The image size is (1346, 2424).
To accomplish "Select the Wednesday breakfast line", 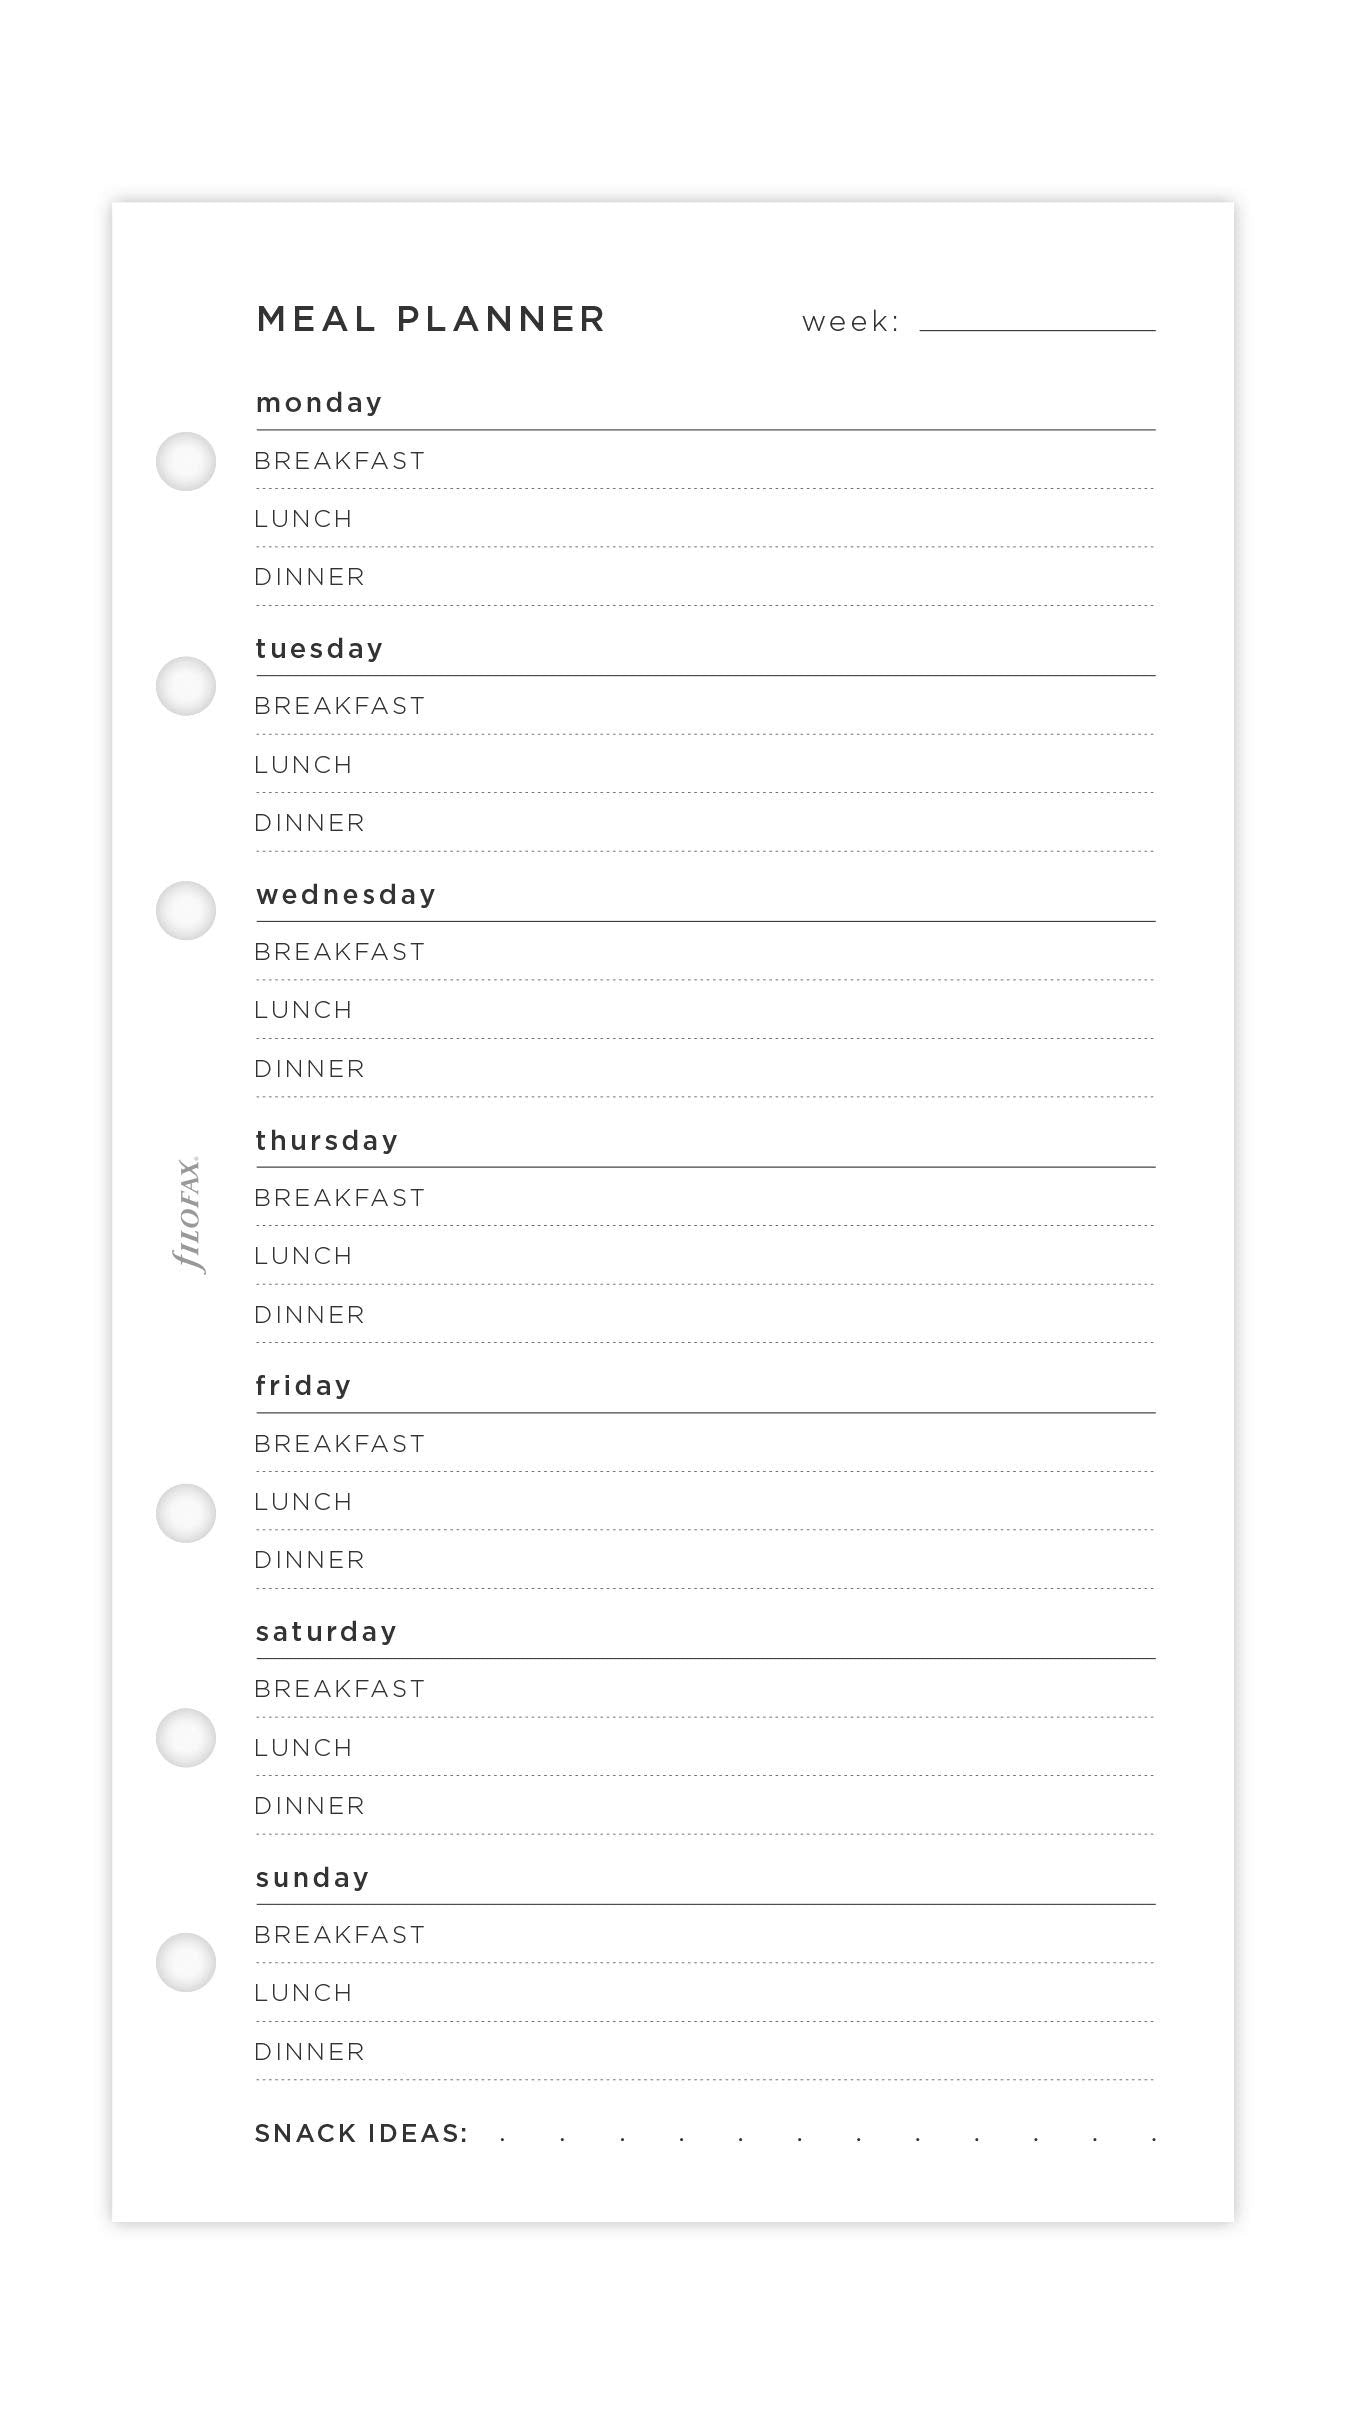I will pyautogui.click(x=705, y=952).
